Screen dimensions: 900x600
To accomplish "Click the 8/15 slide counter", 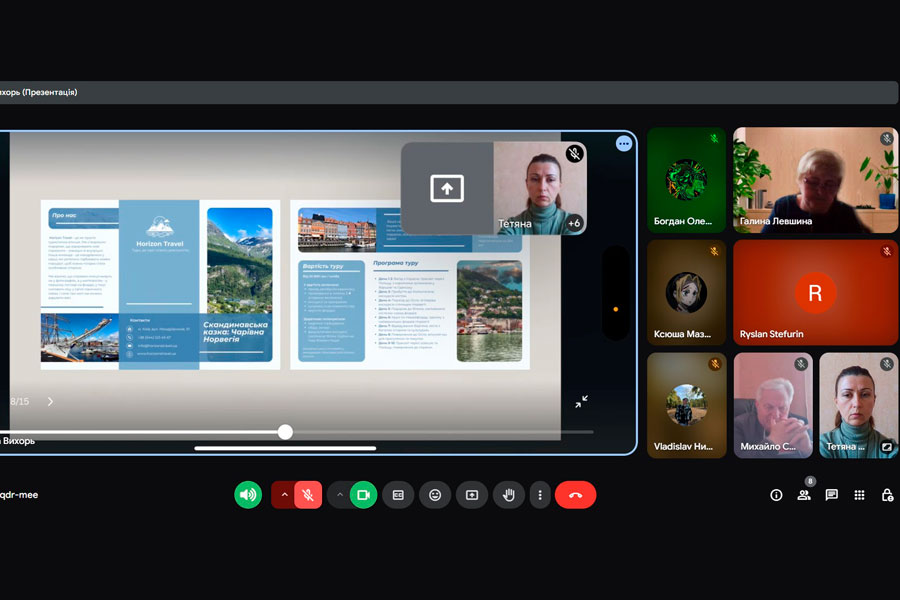I will (x=20, y=401).
